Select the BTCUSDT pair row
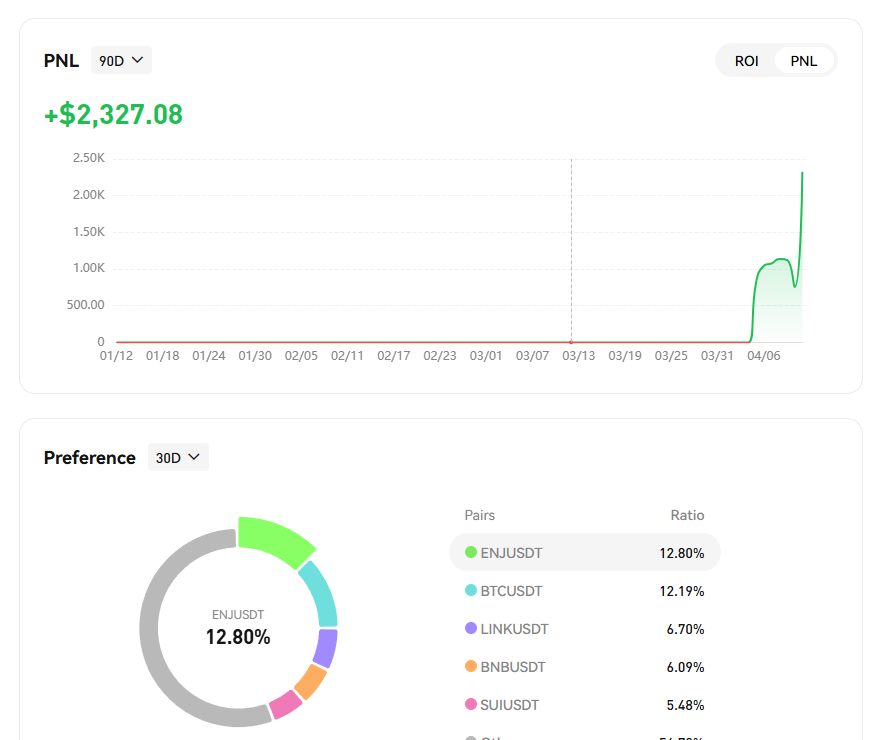Image resolution: width=875 pixels, height=740 pixels. pos(585,590)
